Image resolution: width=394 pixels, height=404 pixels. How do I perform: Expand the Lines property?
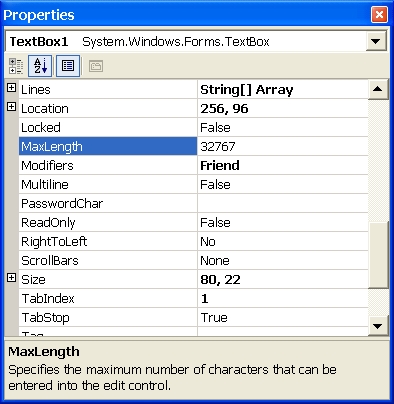pyautogui.click(x=11, y=88)
